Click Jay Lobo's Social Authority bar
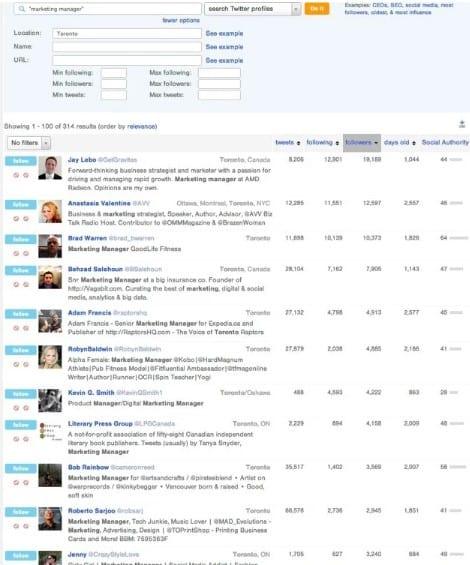The height and width of the screenshot is (565, 470). [x=456, y=160]
